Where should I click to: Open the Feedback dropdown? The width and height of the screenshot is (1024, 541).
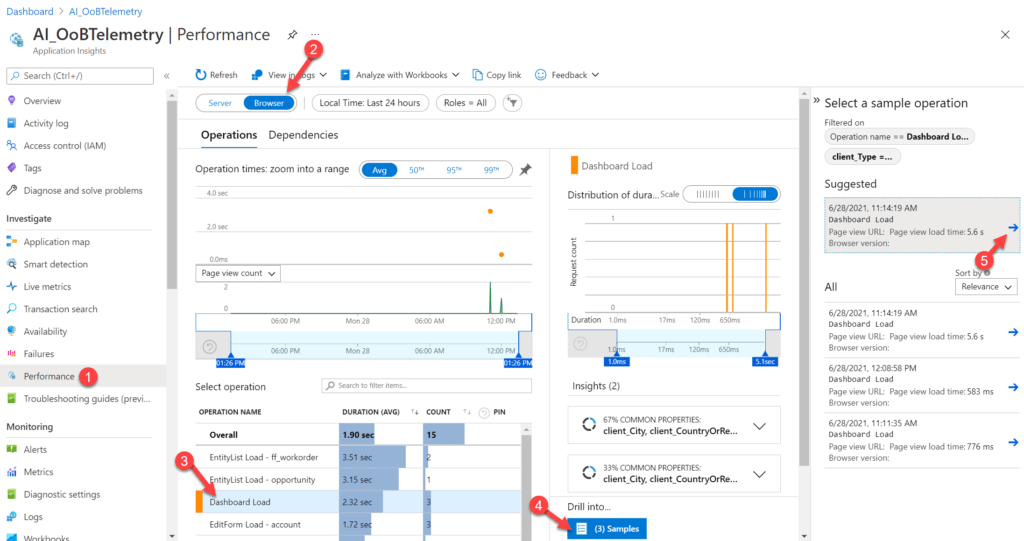(x=567, y=75)
